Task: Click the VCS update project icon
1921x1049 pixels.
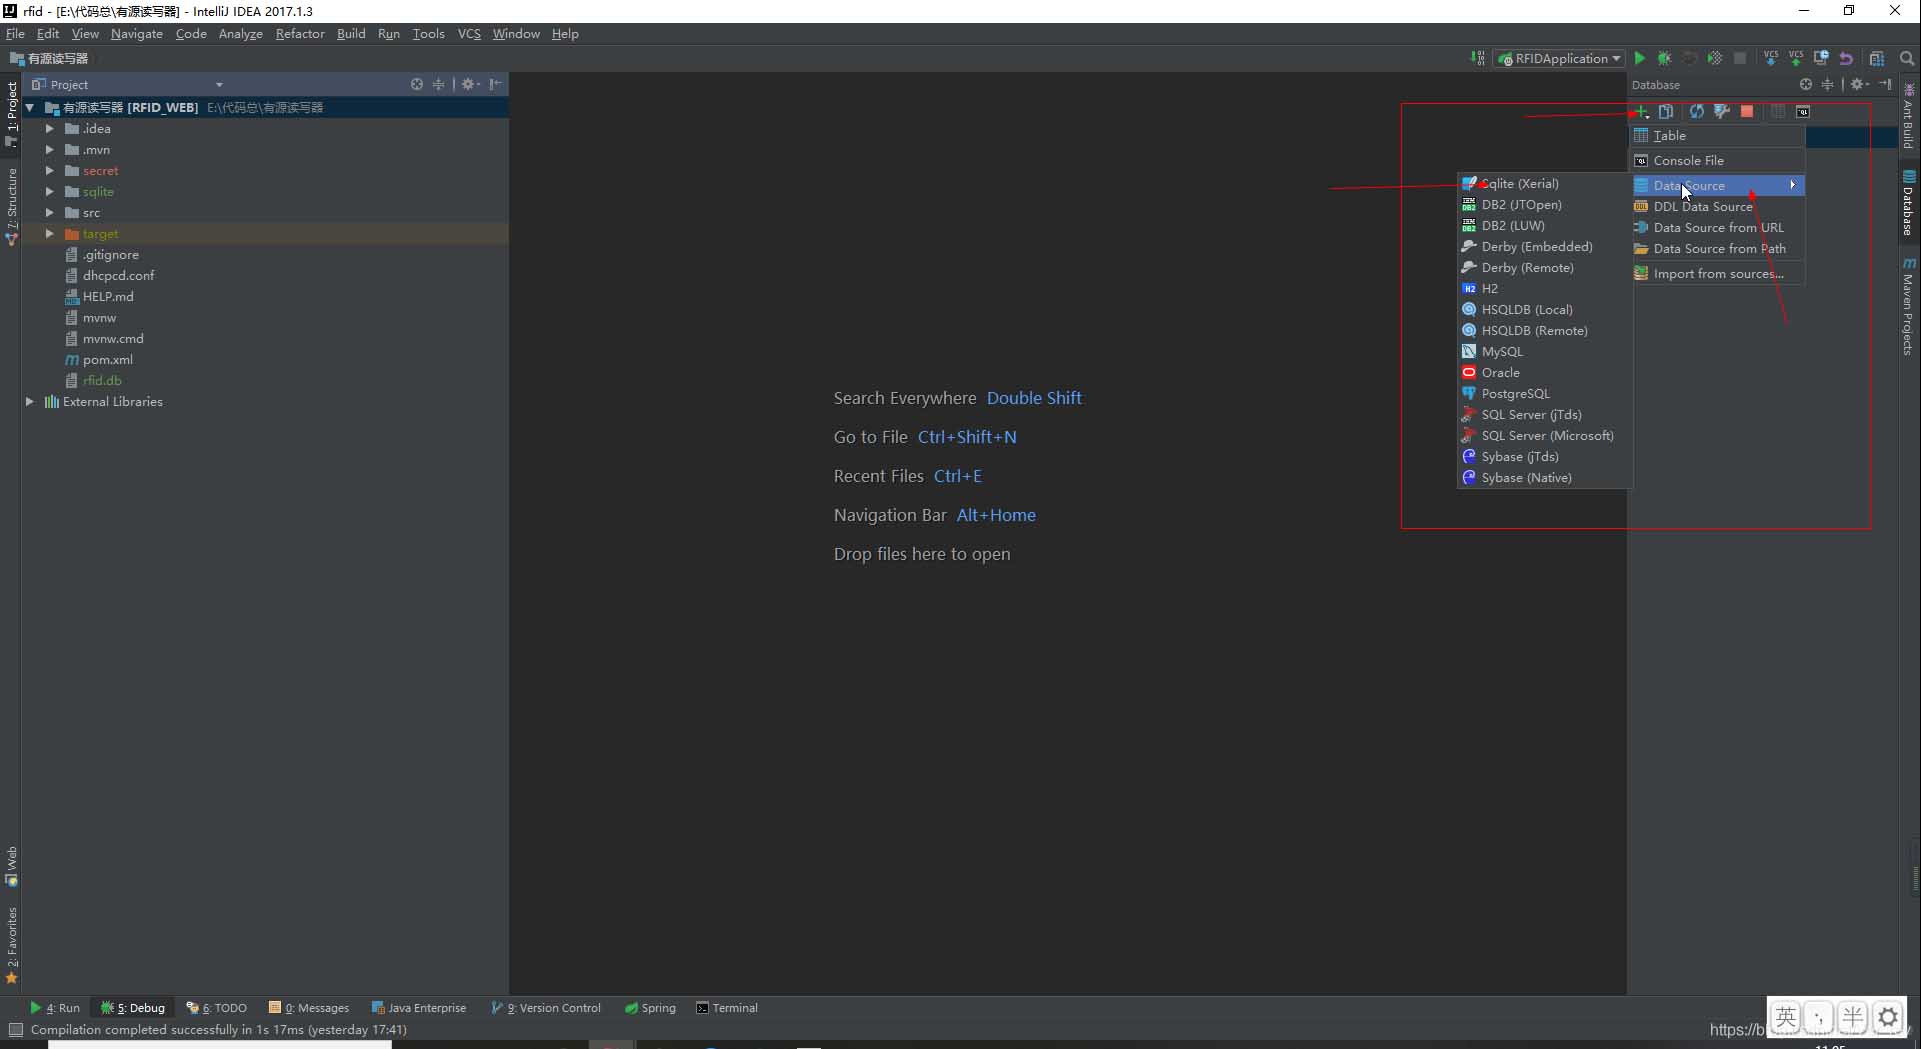Action: (1771, 59)
